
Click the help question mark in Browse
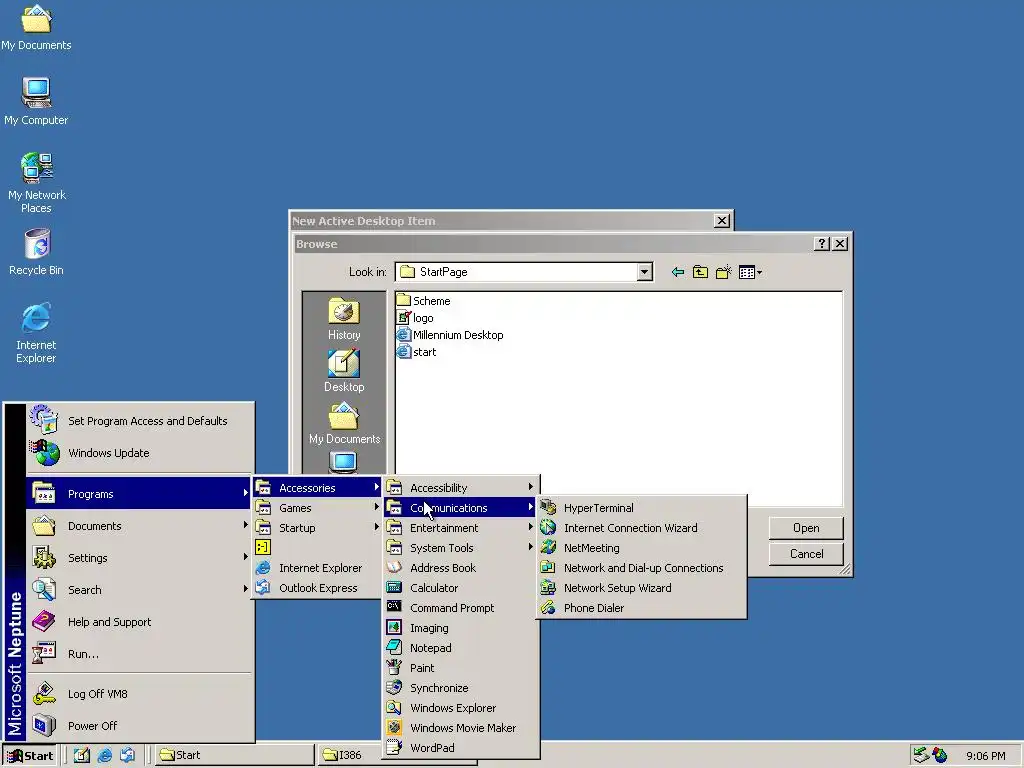coord(822,244)
